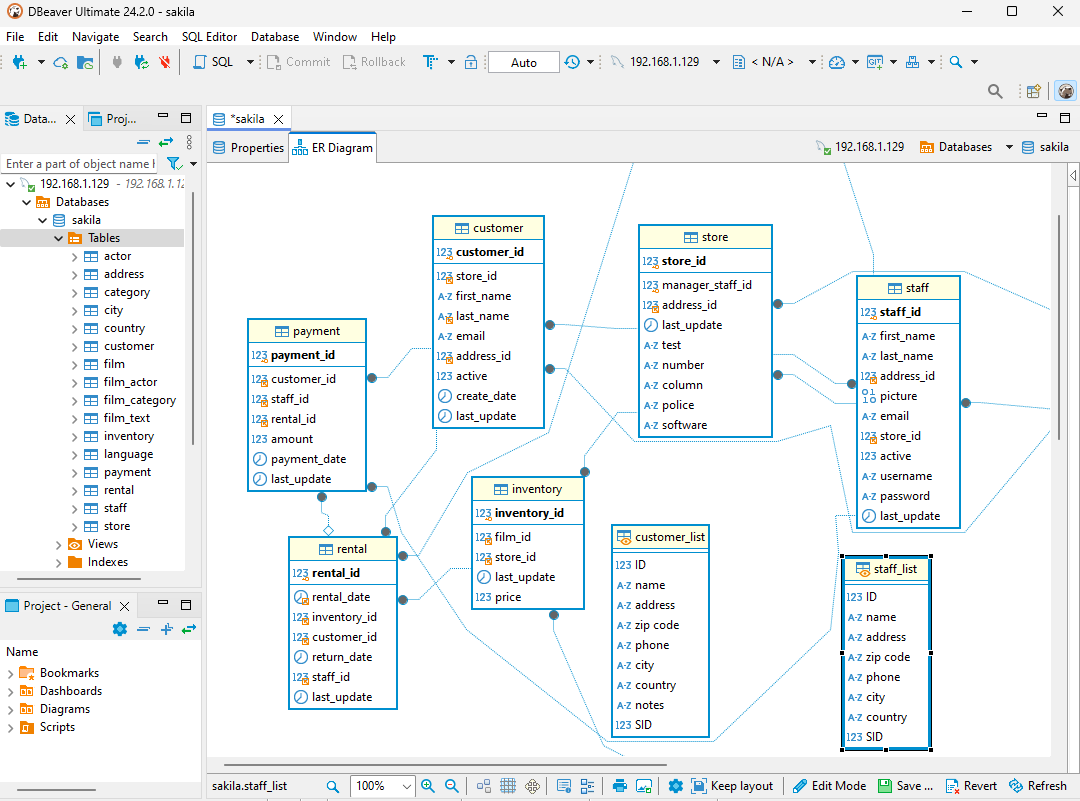
Task: Click the deployment boxes toolbar icon
Action: (913, 62)
